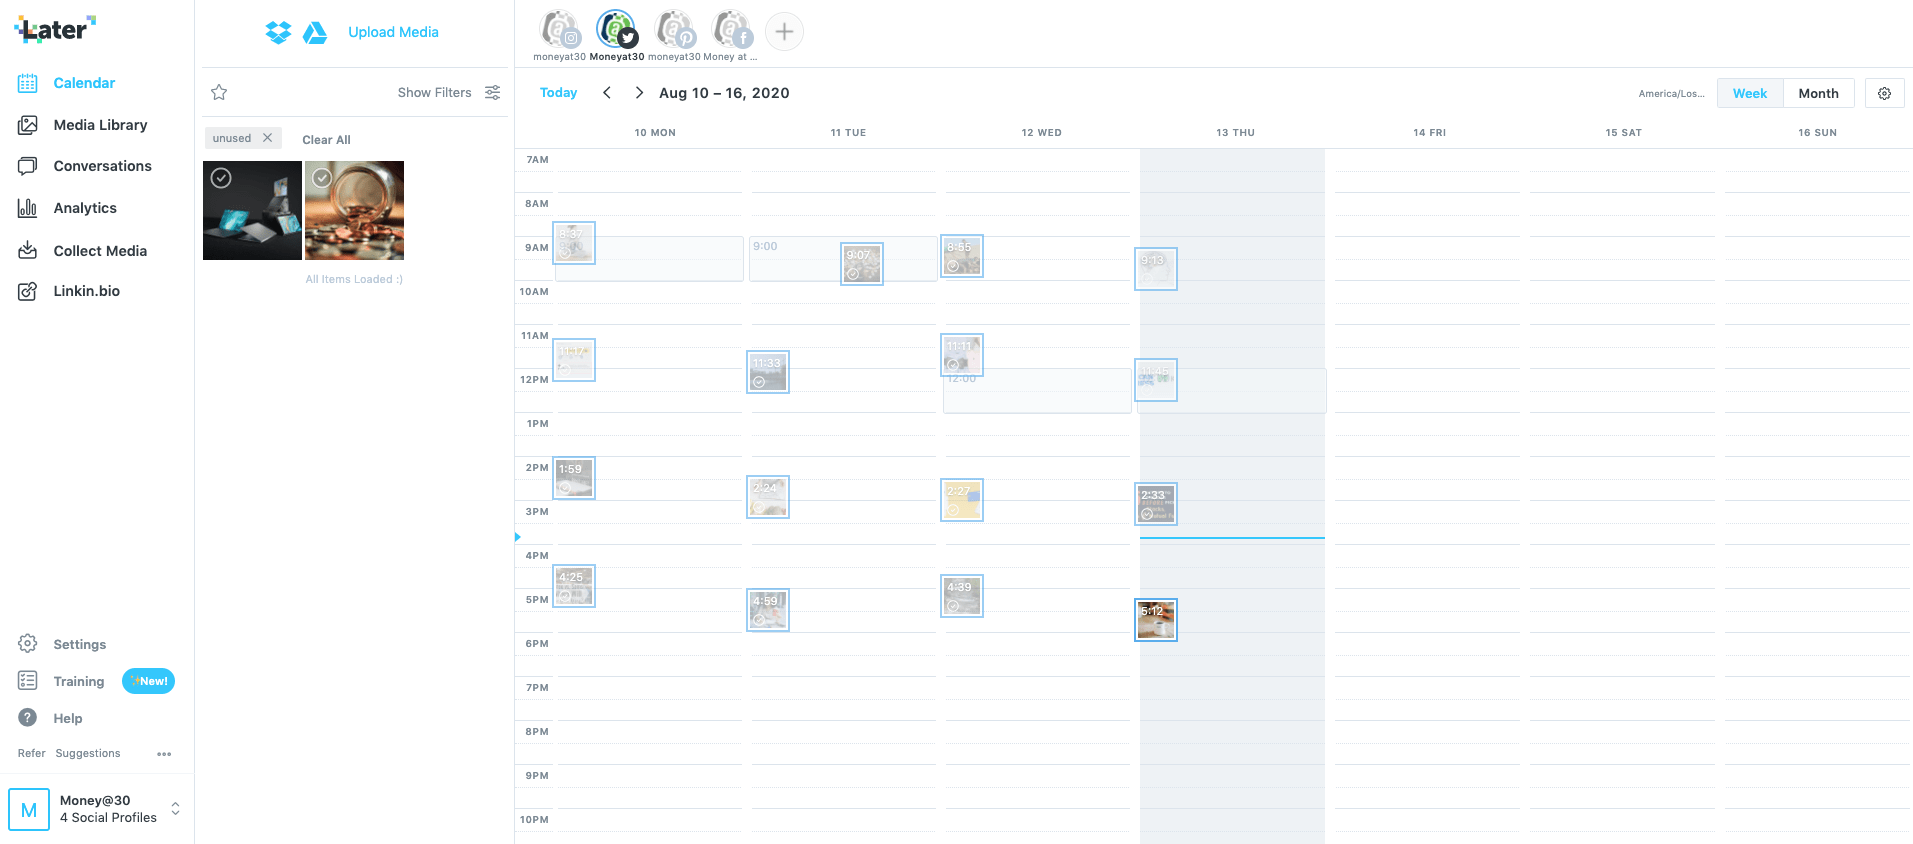
Task: Show the media filters
Action: click(x=434, y=92)
